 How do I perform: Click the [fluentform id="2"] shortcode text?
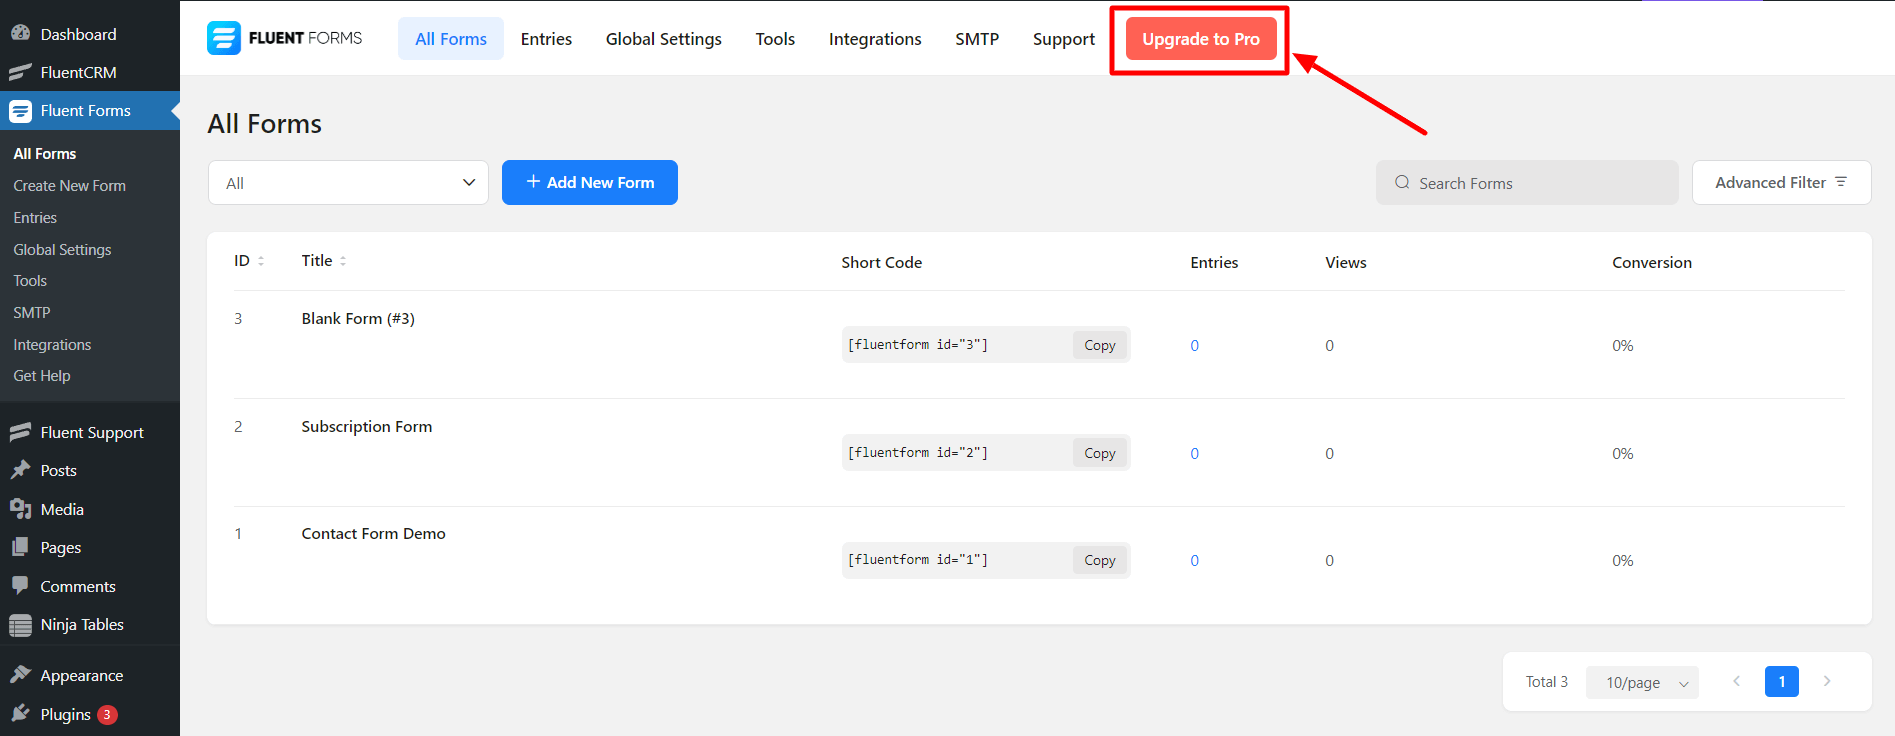tap(918, 452)
